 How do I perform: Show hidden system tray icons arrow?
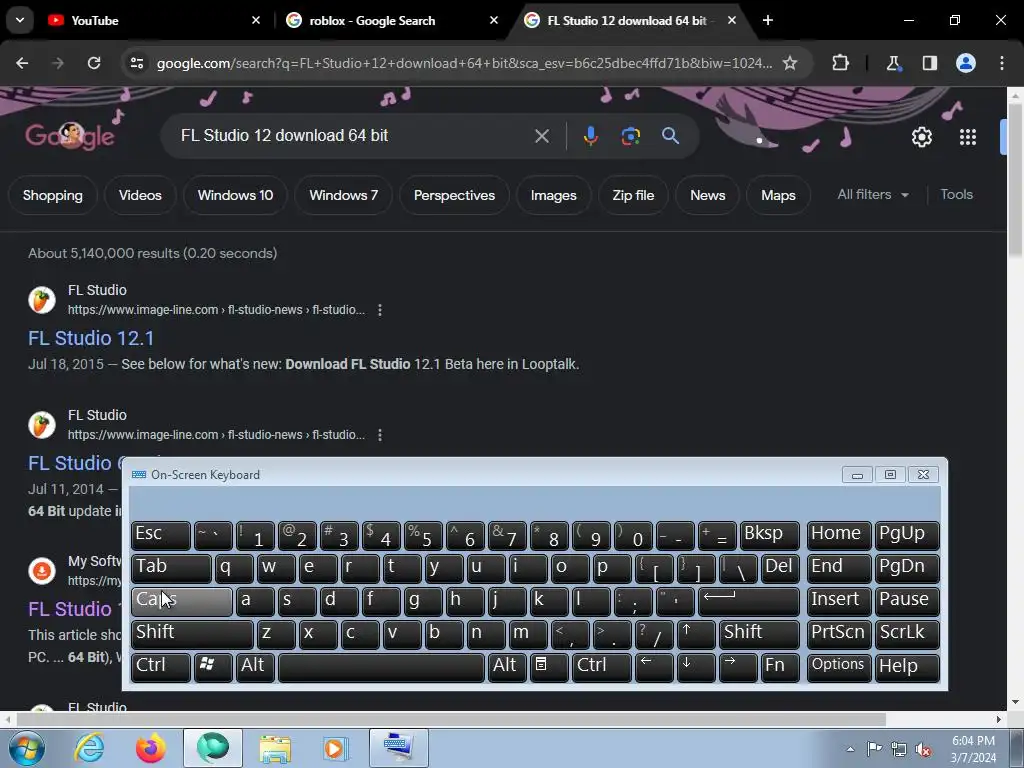[850, 749]
